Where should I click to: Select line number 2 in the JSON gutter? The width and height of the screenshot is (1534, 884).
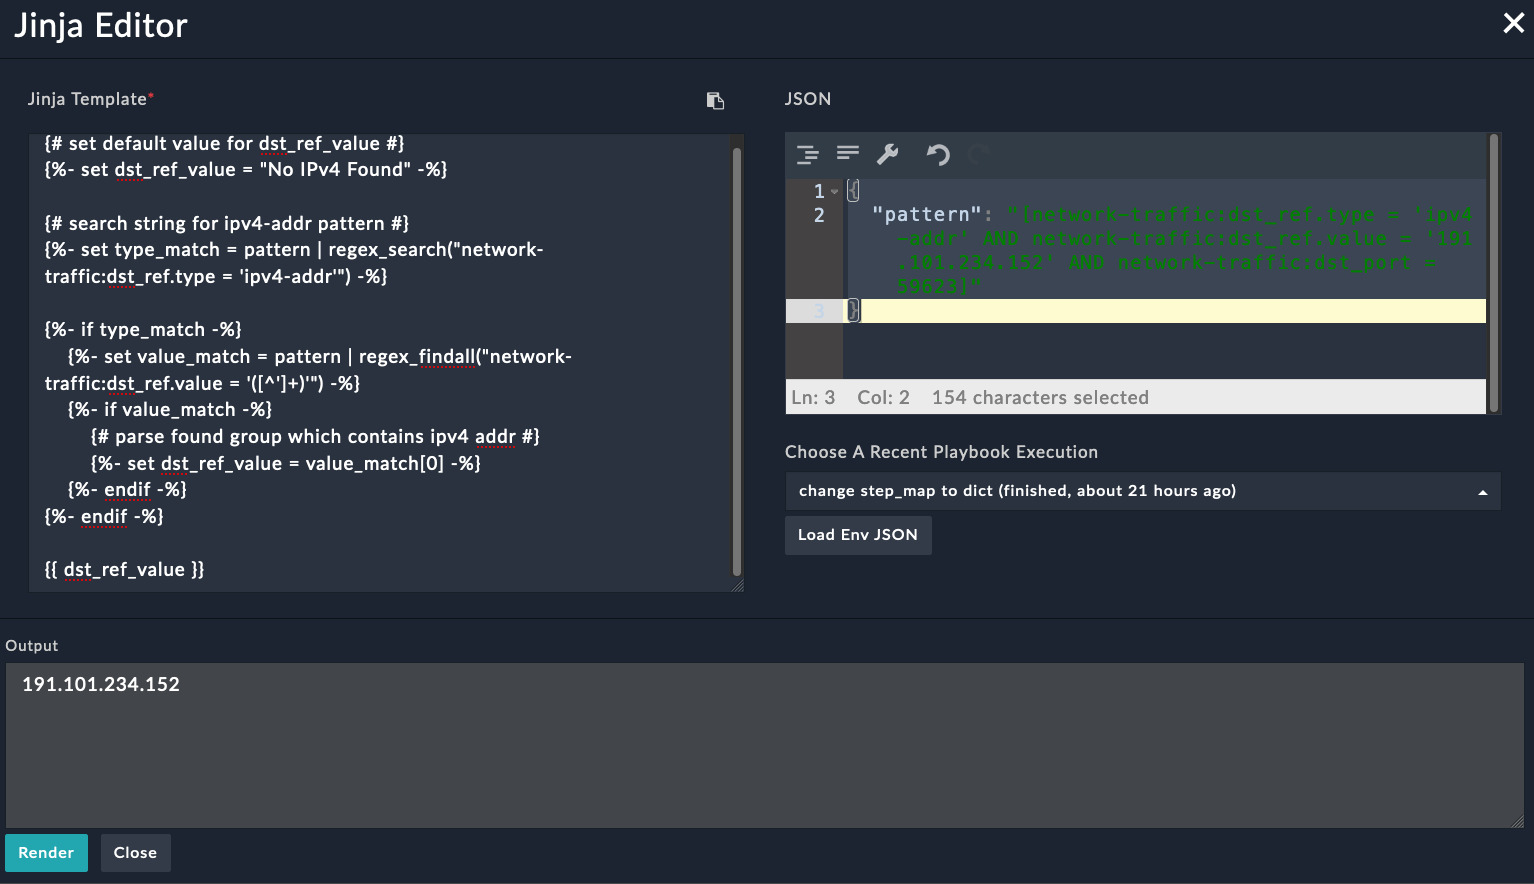click(x=819, y=215)
